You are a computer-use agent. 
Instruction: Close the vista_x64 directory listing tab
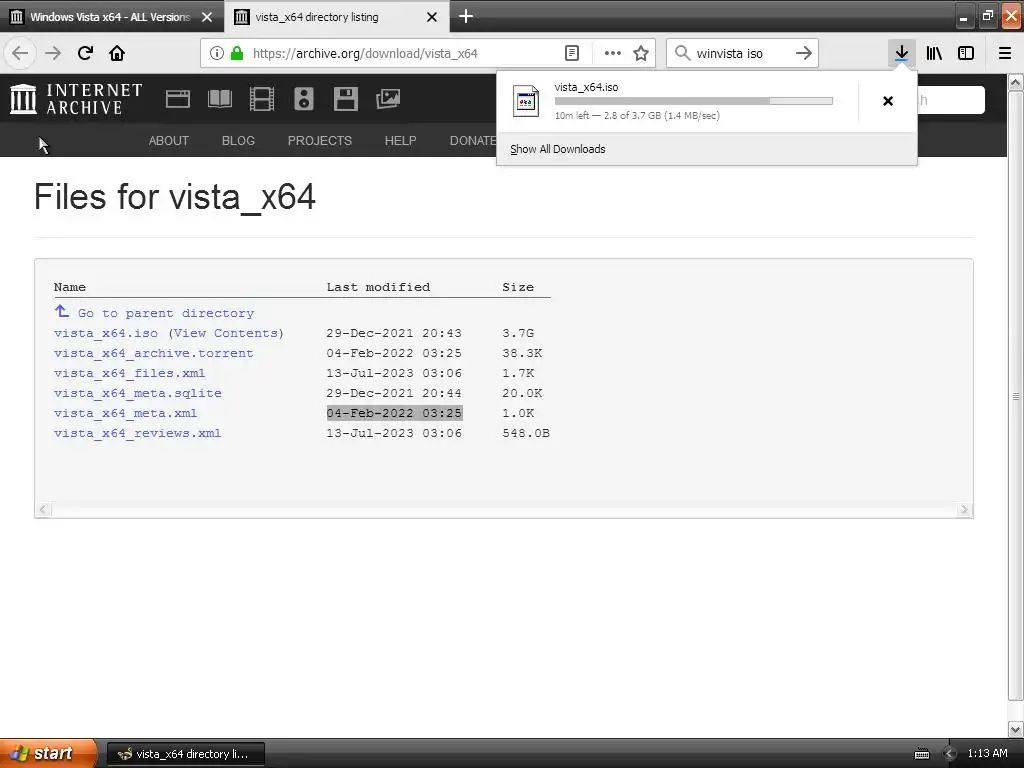[x=432, y=17]
